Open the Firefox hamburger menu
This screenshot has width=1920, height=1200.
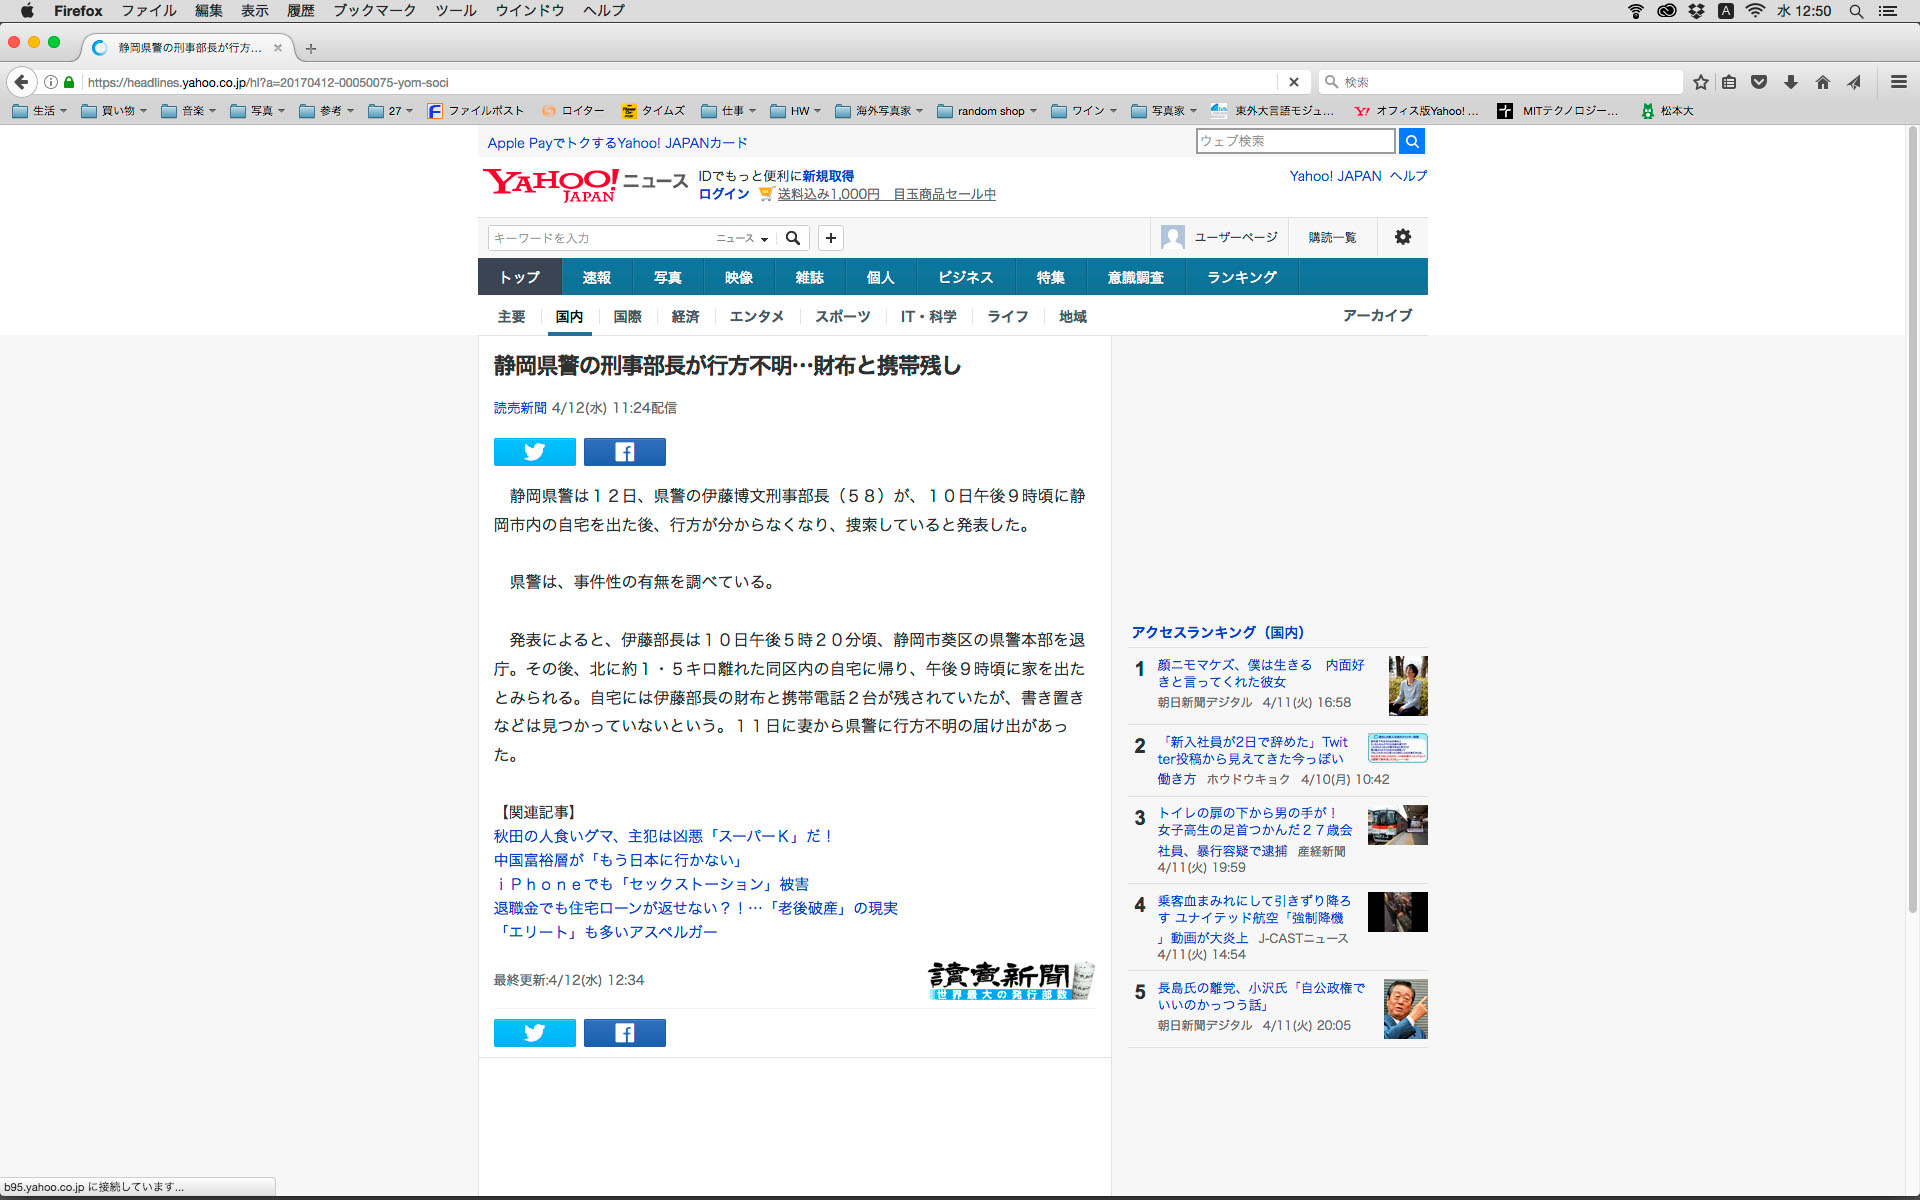(x=1898, y=82)
